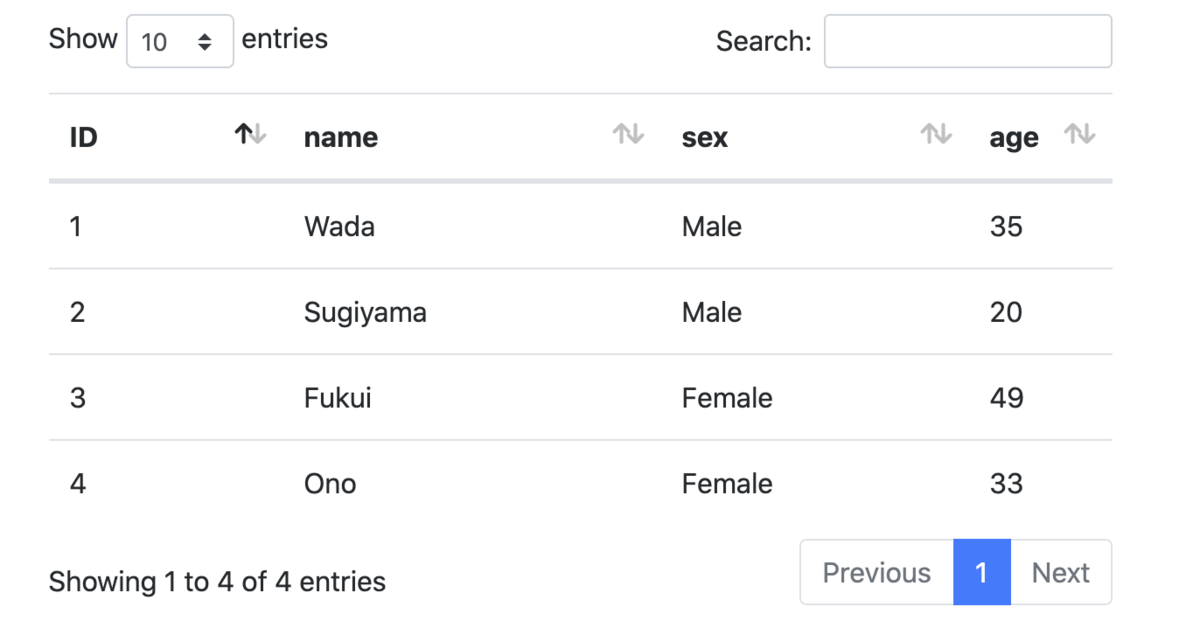1200x621 pixels.
Task: Select page 1 in pagination
Action: 982,572
